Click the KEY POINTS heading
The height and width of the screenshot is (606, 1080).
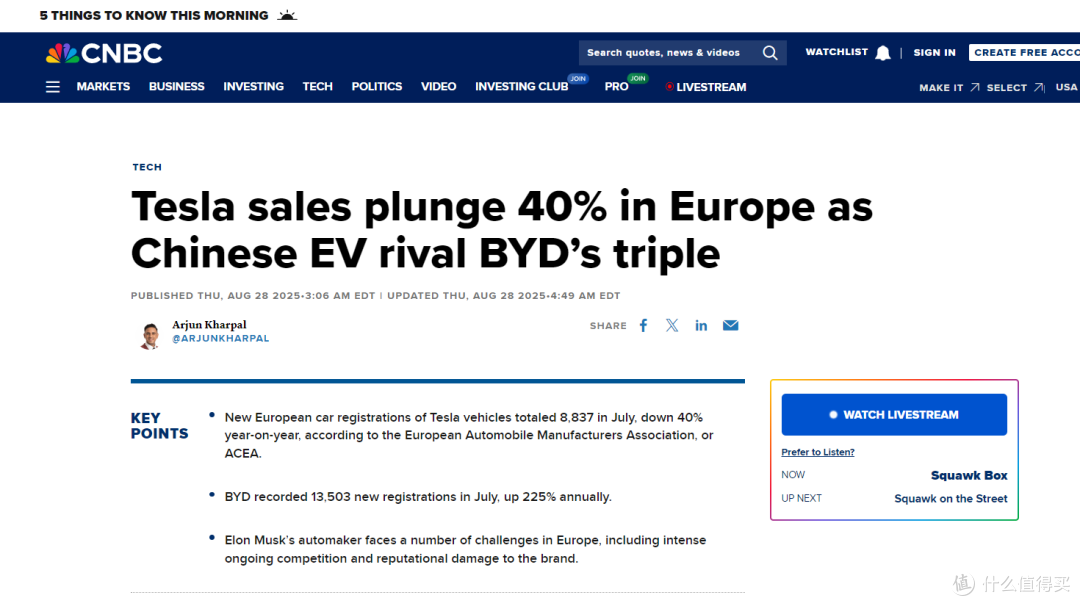(159, 426)
